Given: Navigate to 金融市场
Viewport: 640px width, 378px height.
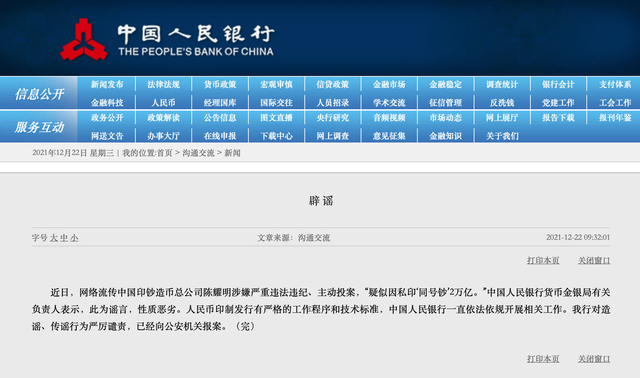Looking at the screenshot, I should 389,84.
